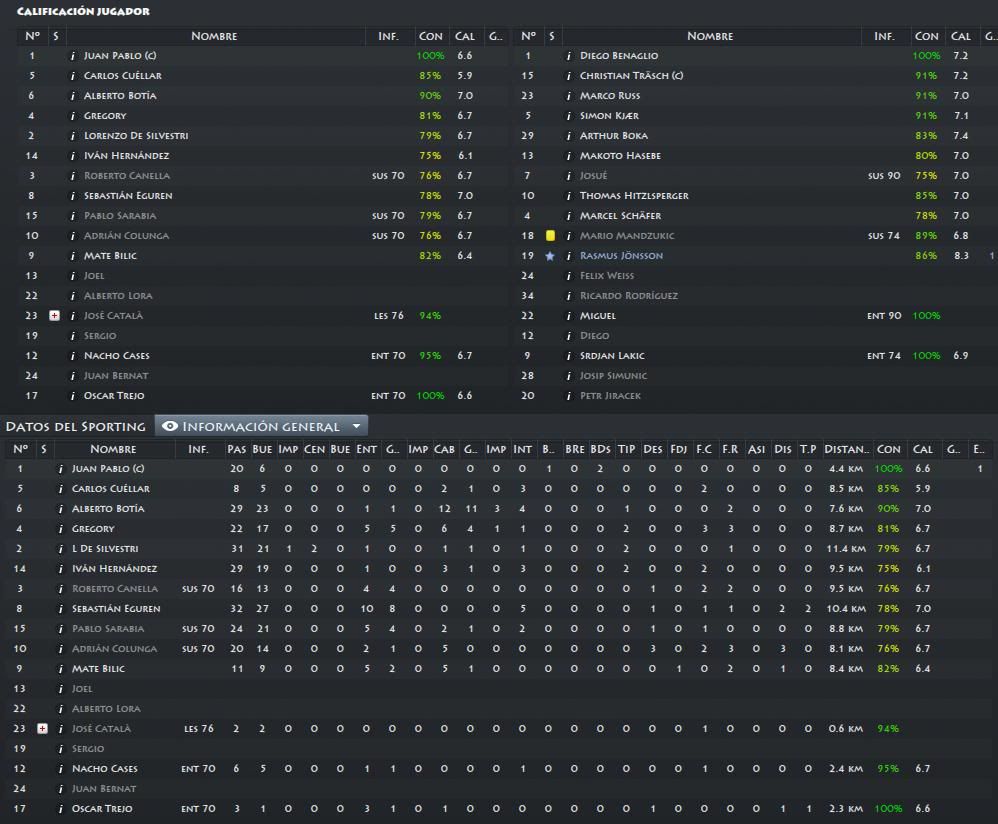Open Thomas Hitzlsperger player name link
The width and height of the screenshot is (998, 824).
click(x=634, y=196)
